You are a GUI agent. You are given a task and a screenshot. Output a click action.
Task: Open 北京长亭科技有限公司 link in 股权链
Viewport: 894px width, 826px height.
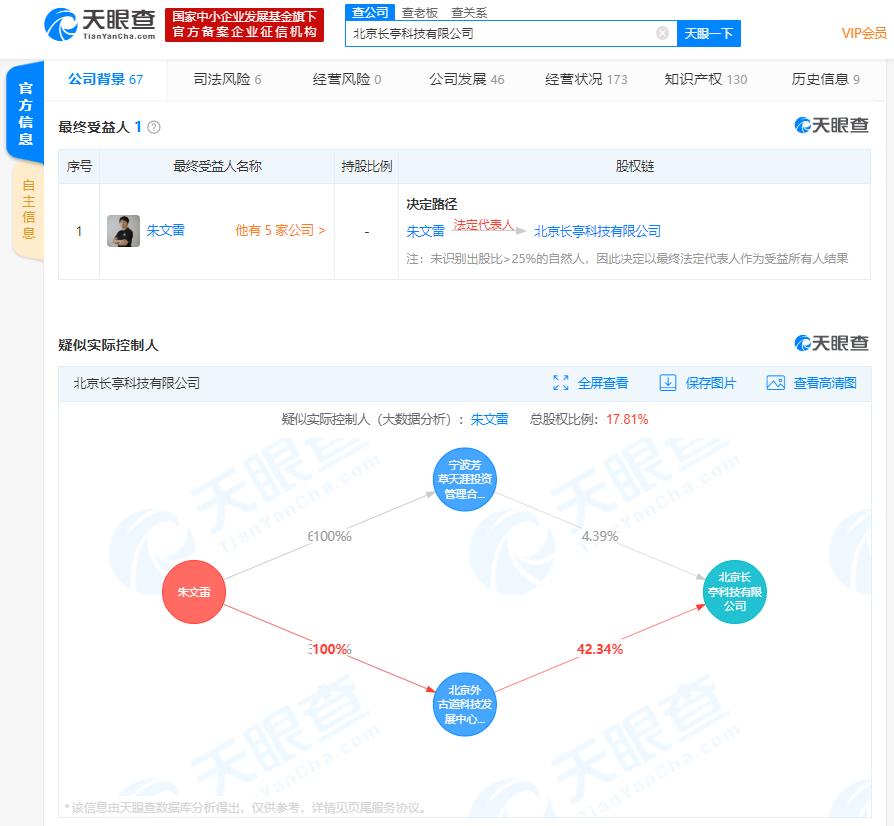pyautogui.click(x=597, y=231)
